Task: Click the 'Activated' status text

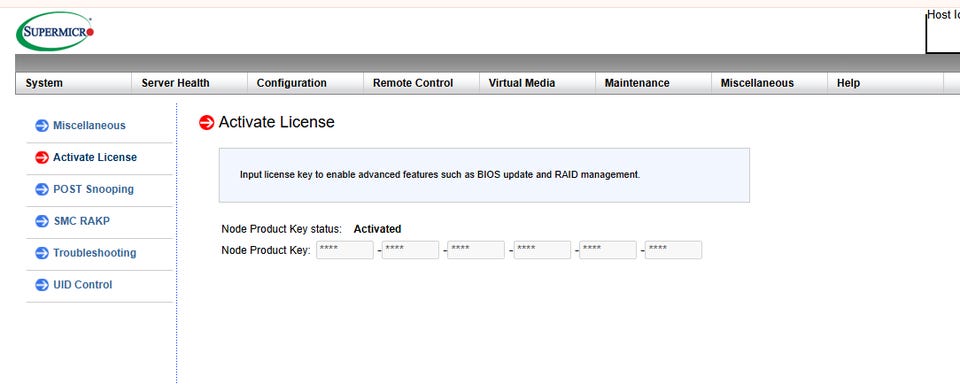Action: (377, 229)
